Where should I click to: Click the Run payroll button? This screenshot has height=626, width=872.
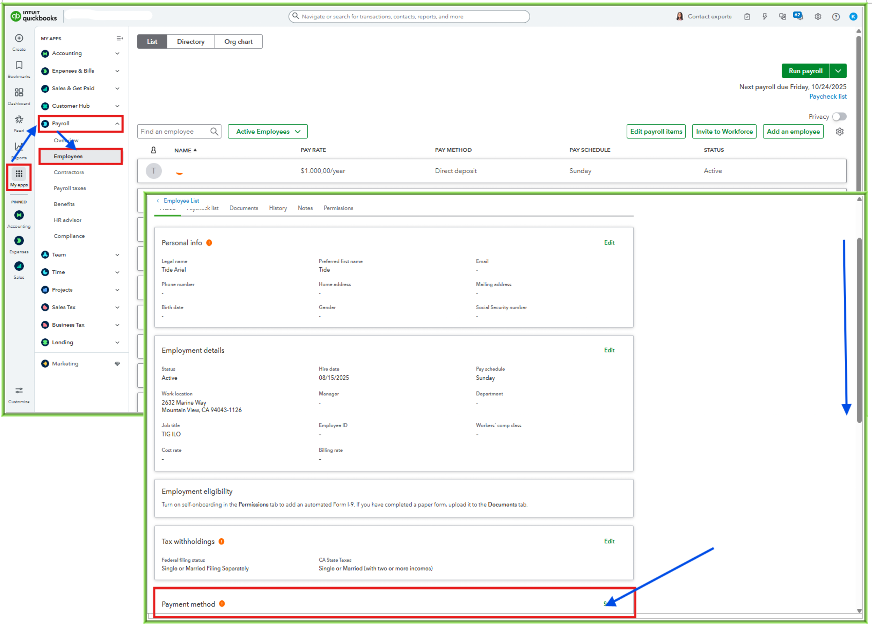click(805, 71)
